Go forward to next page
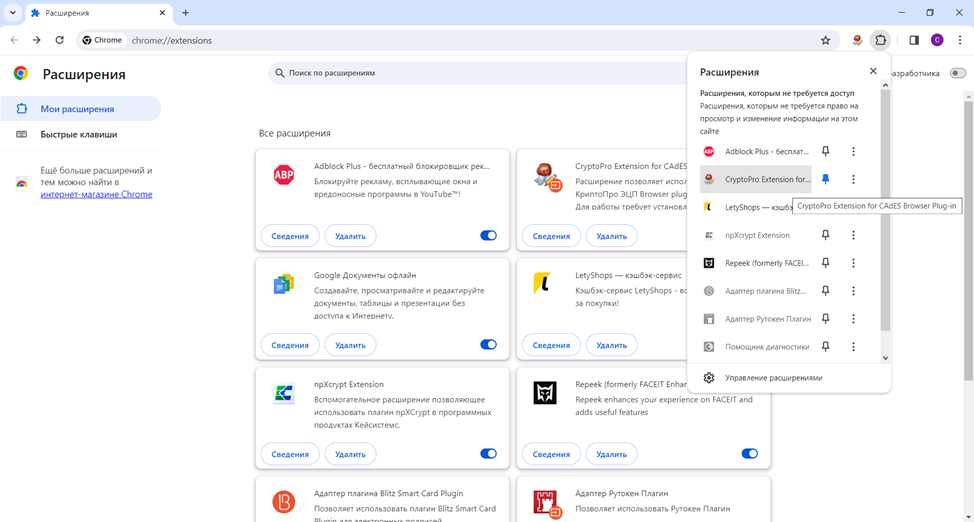Screen dimensions: 974x522 pyautogui.click(x=37, y=40)
